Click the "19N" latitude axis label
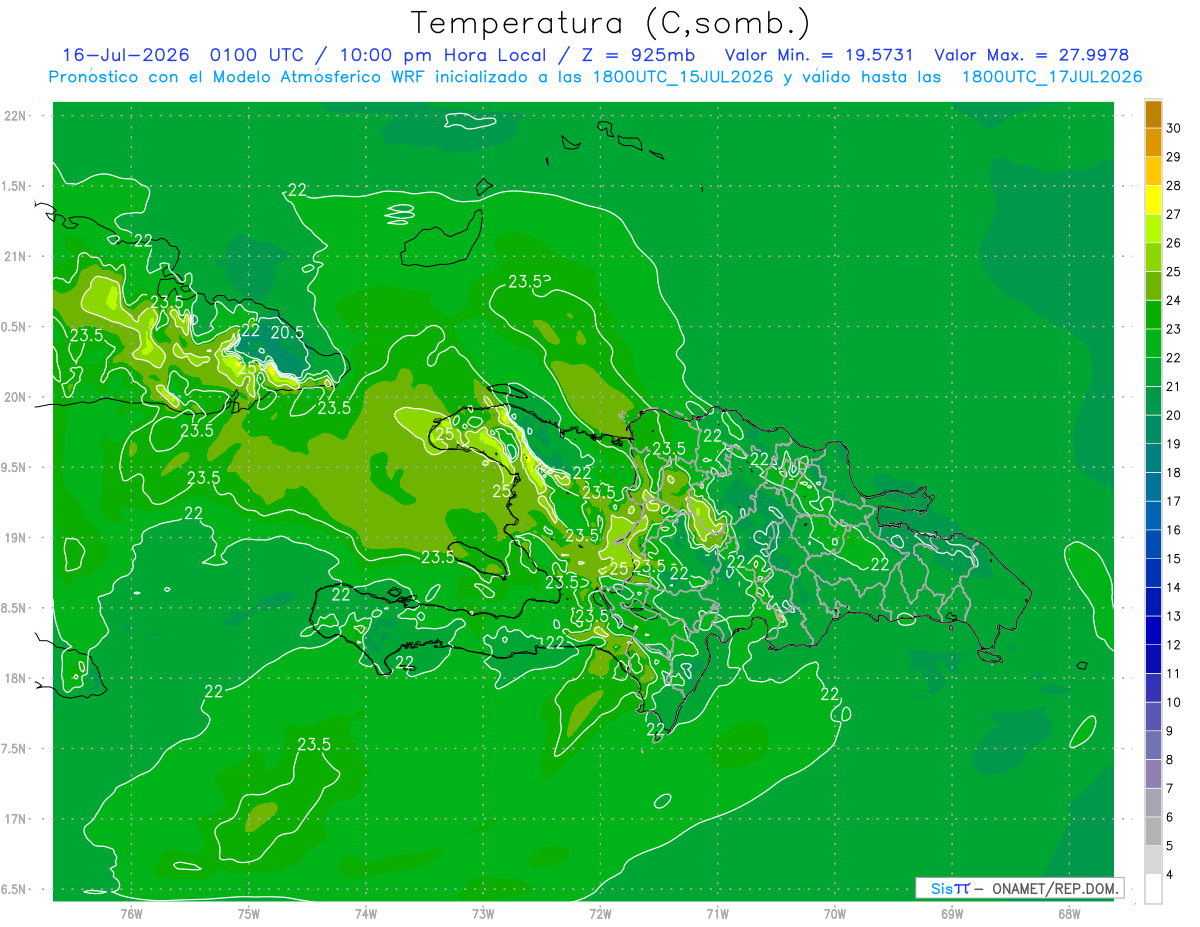The width and height of the screenshot is (1200, 927). click(x=16, y=538)
